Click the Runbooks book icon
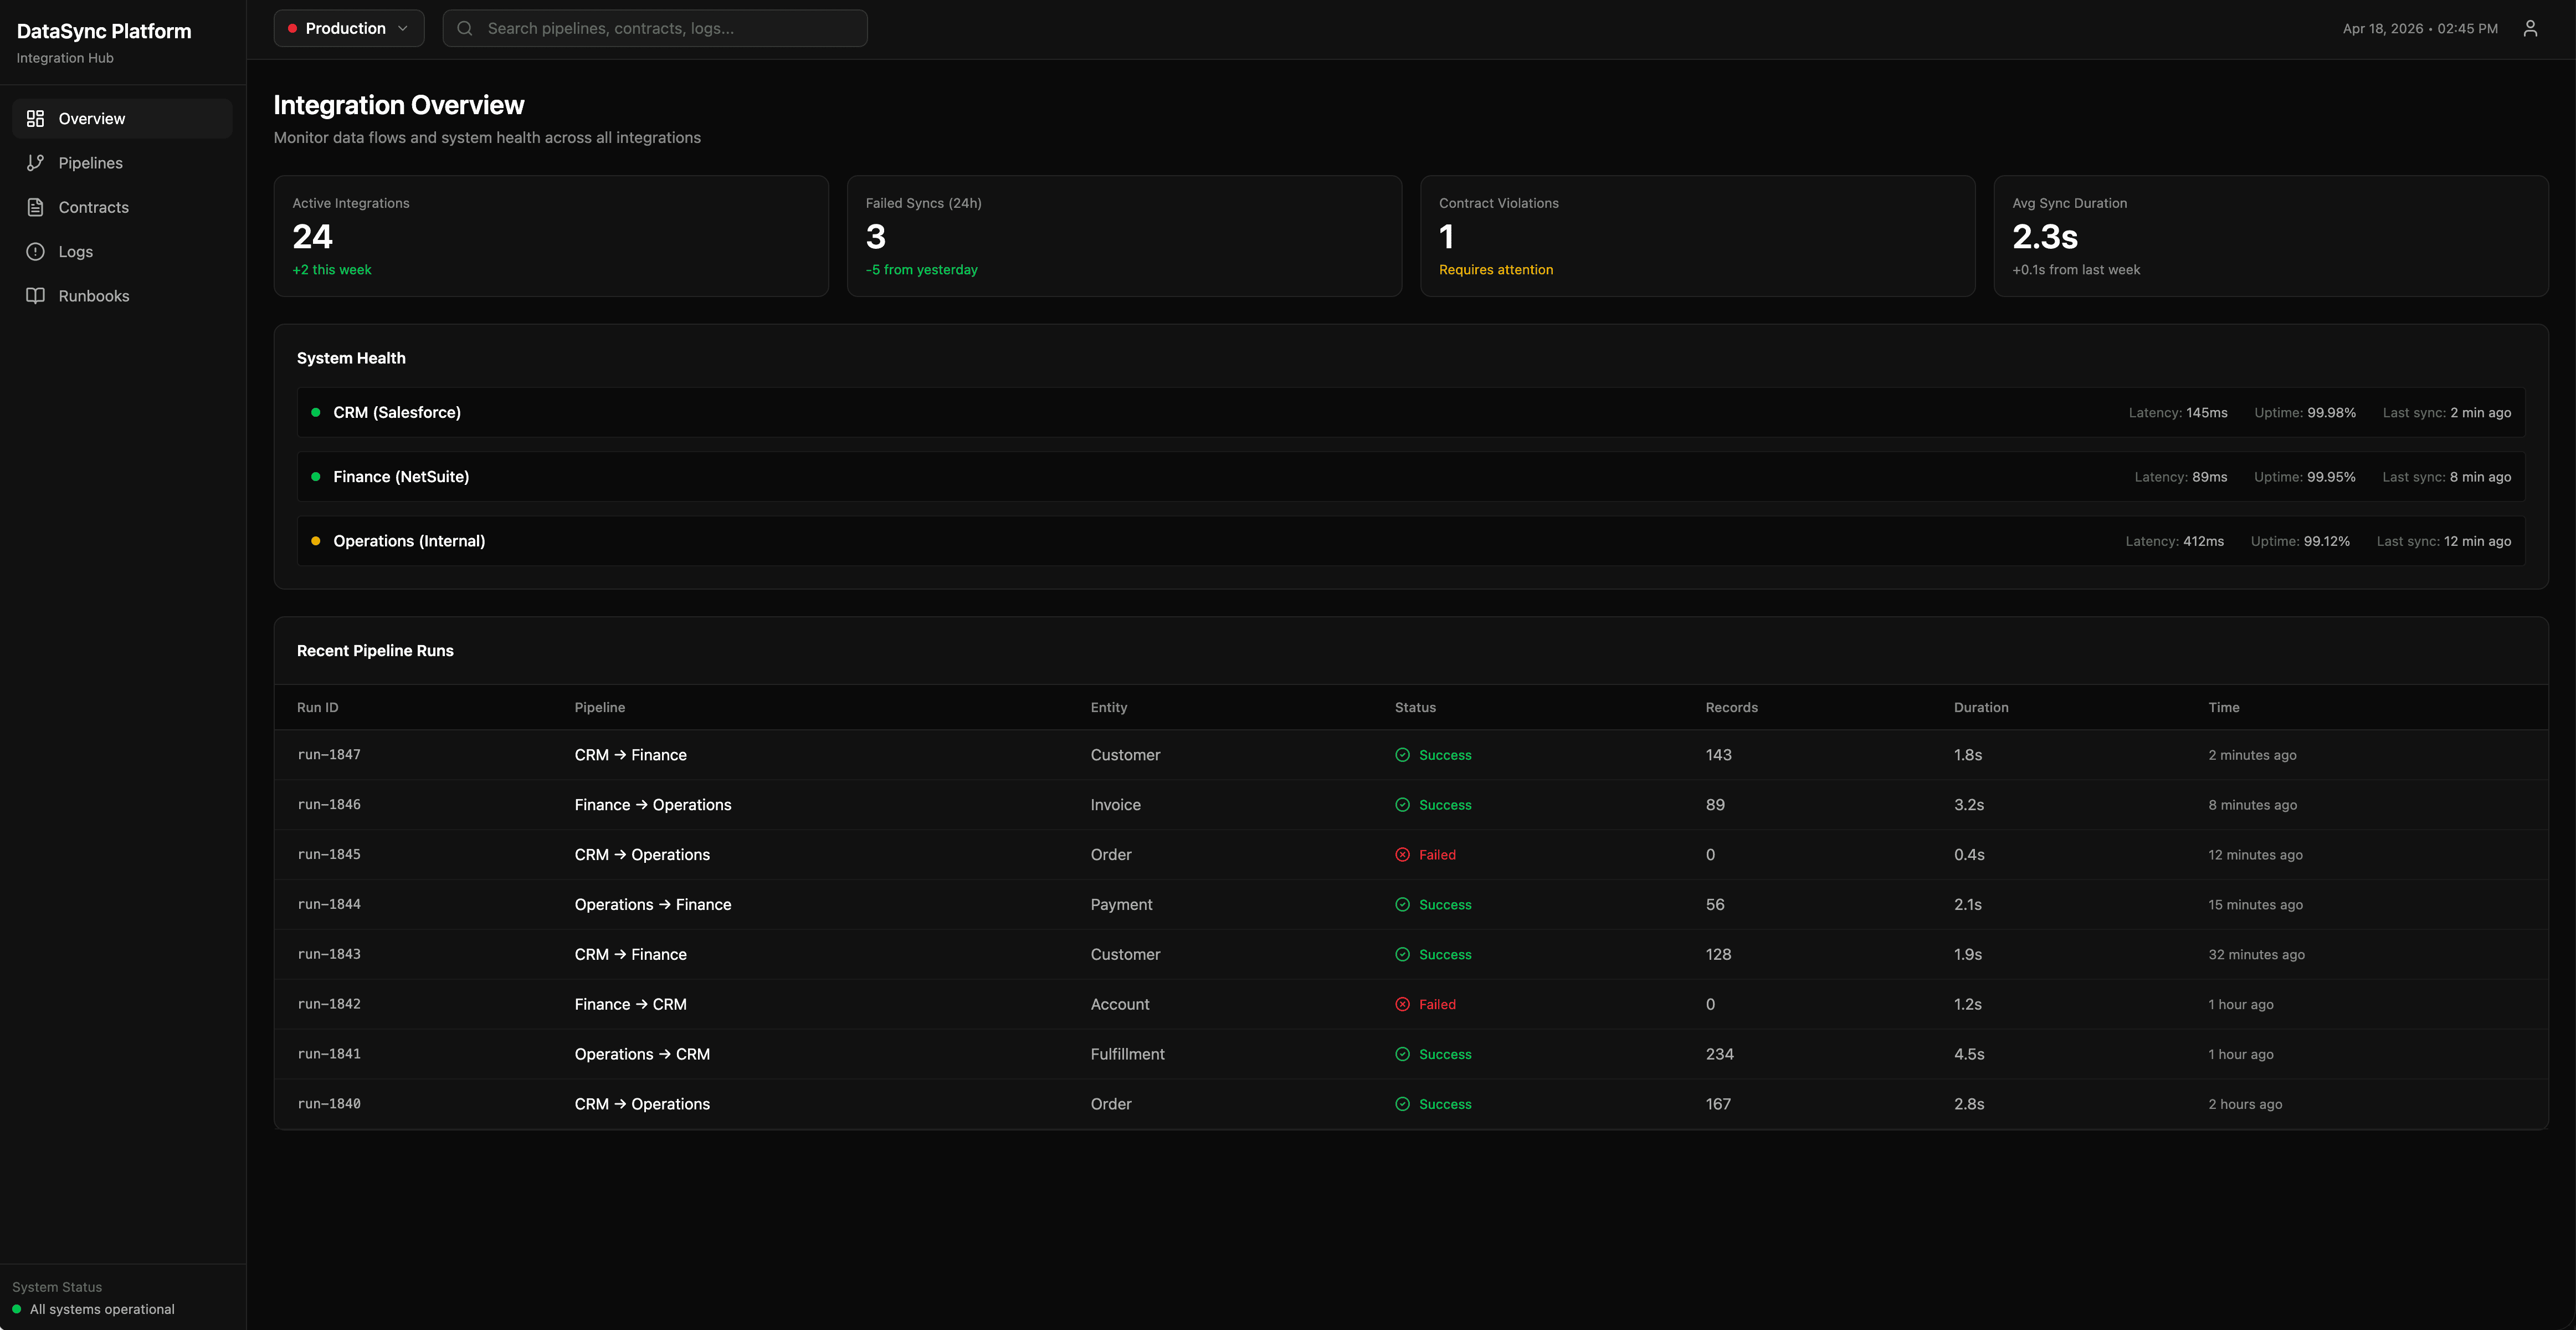The image size is (2576, 1330). tap(35, 296)
